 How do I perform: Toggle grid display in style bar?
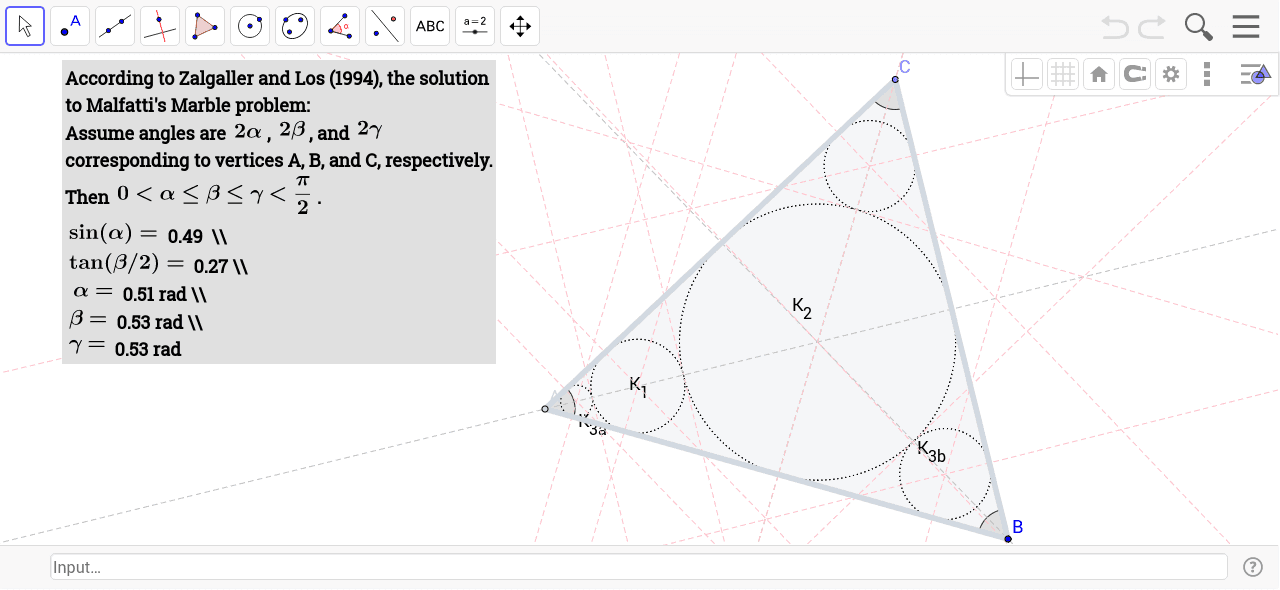(1063, 74)
